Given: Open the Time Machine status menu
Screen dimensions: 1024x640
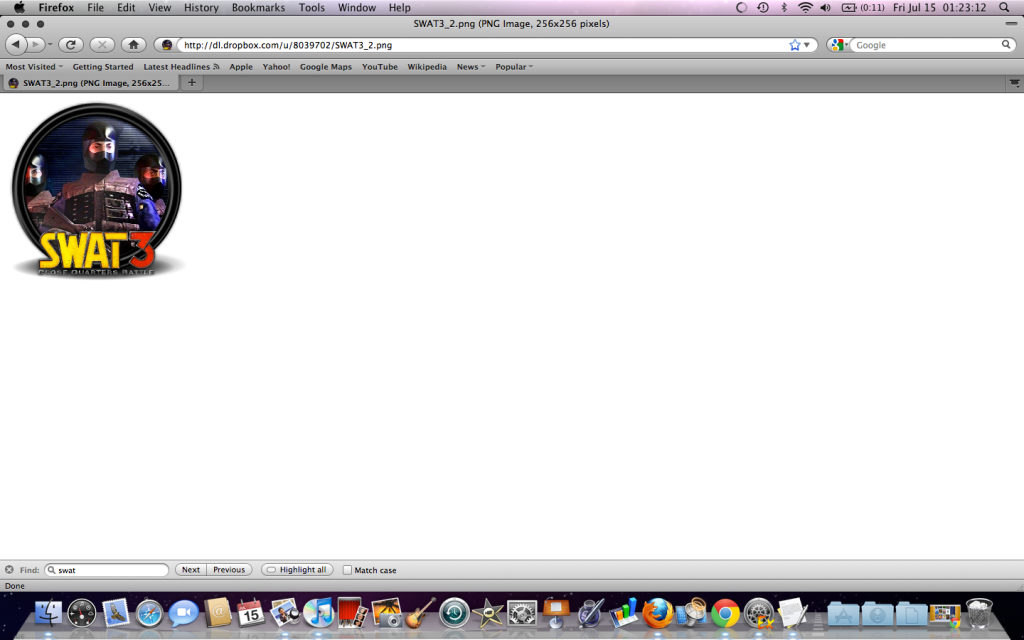Looking at the screenshot, I should (x=762, y=8).
